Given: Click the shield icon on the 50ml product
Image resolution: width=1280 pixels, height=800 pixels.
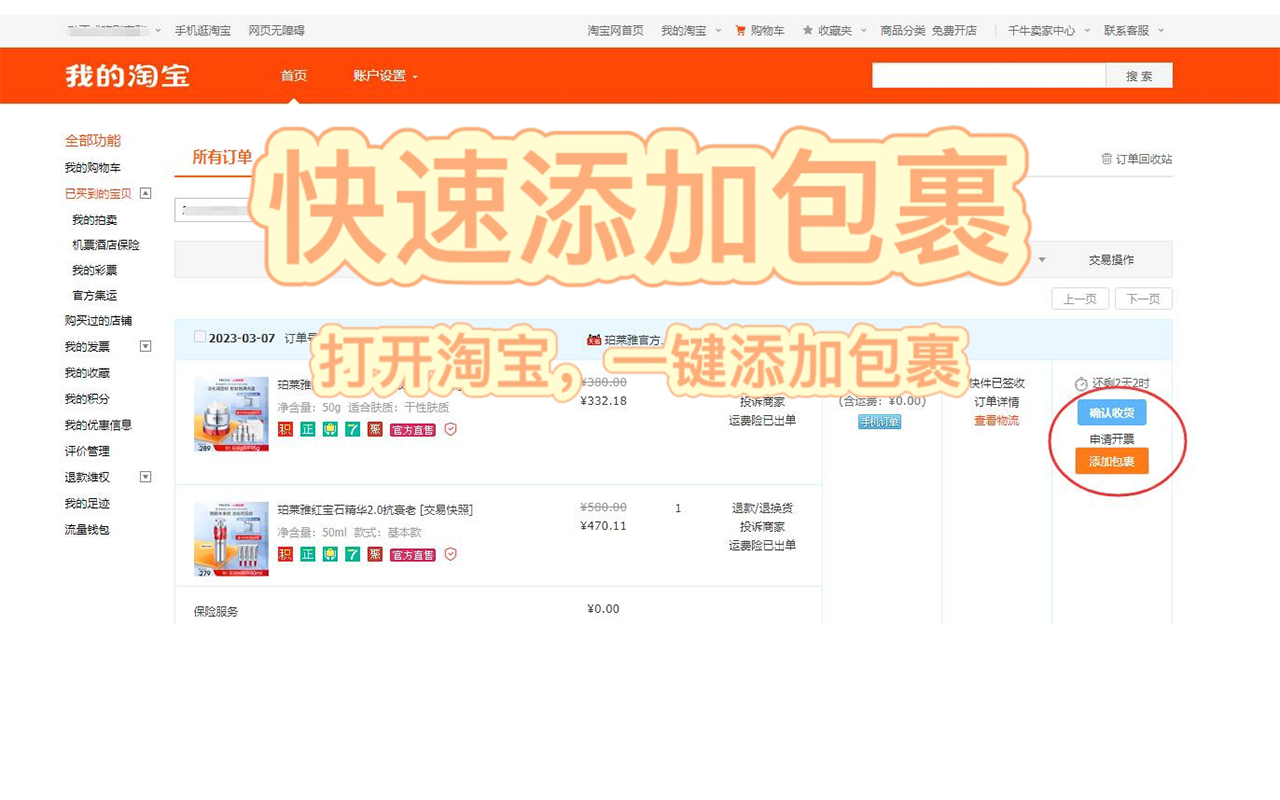Looking at the screenshot, I should [x=451, y=554].
